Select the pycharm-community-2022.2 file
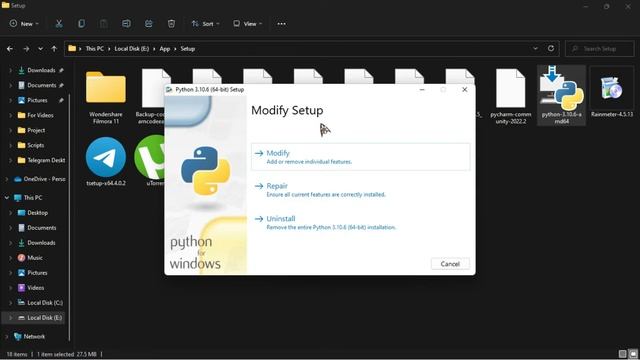The height and width of the screenshot is (360, 640). [511, 97]
